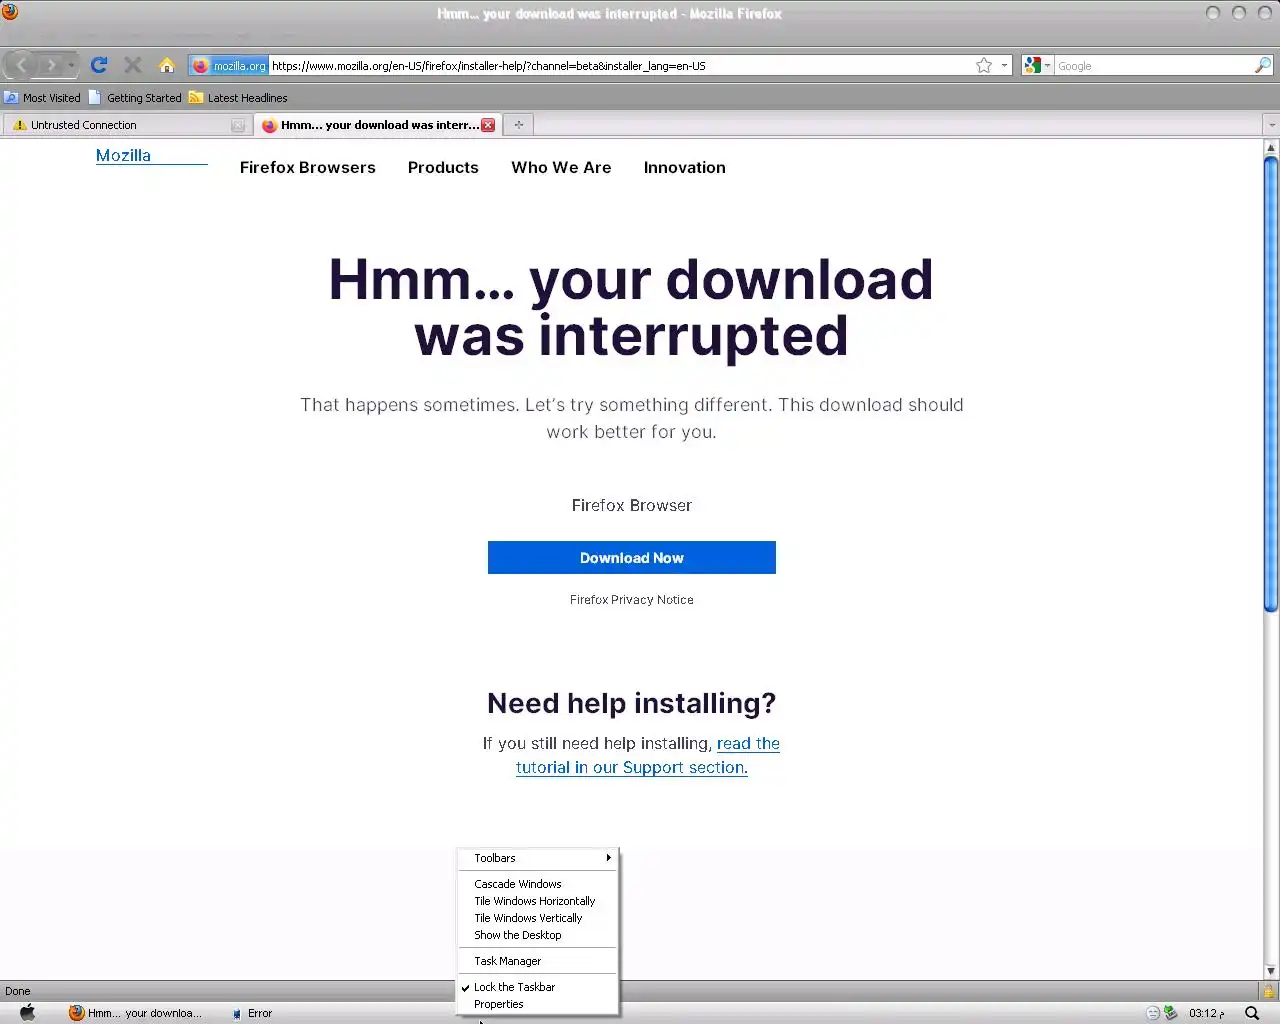Click the page scrollbar down arrow
Viewport: 1280px width, 1024px height.
click(1271, 971)
